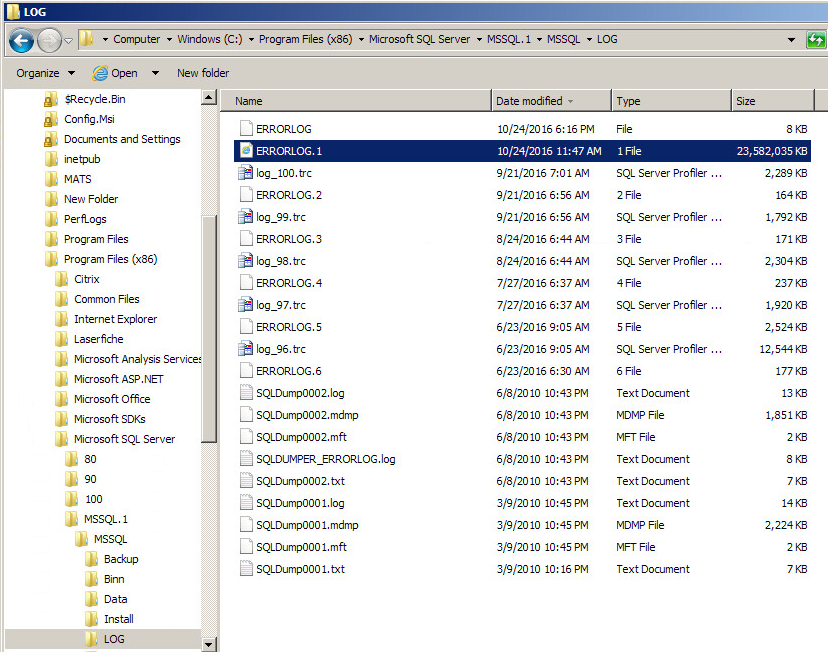Click the log_96.trc profiler file icon
The height and width of the screenshot is (652, 828).
point(245,349)
